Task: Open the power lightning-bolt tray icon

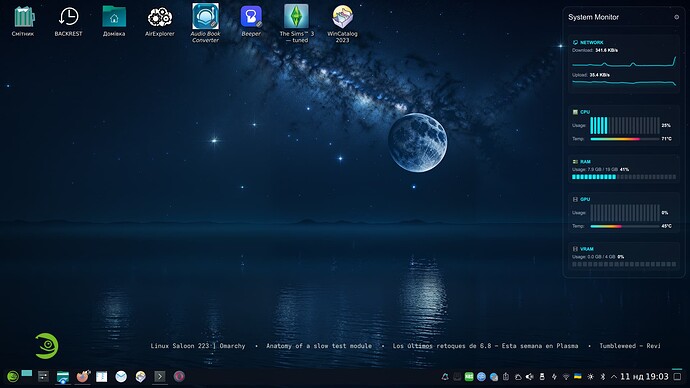Action: 554,377
